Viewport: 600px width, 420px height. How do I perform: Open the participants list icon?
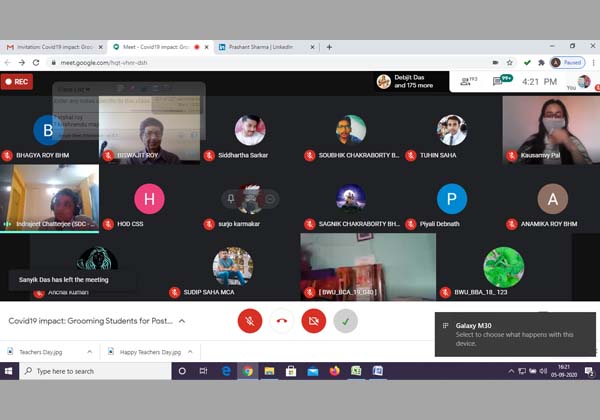(x=467, y=82)
